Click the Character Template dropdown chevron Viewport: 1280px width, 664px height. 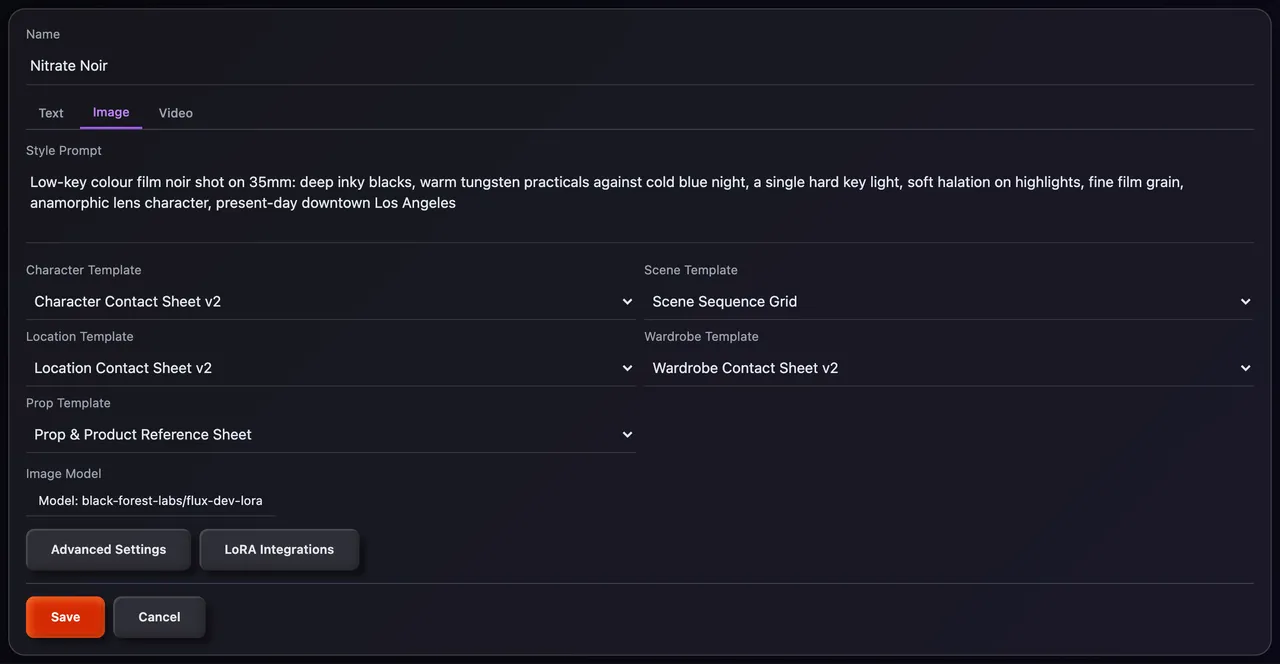click(x=627, y=302)
